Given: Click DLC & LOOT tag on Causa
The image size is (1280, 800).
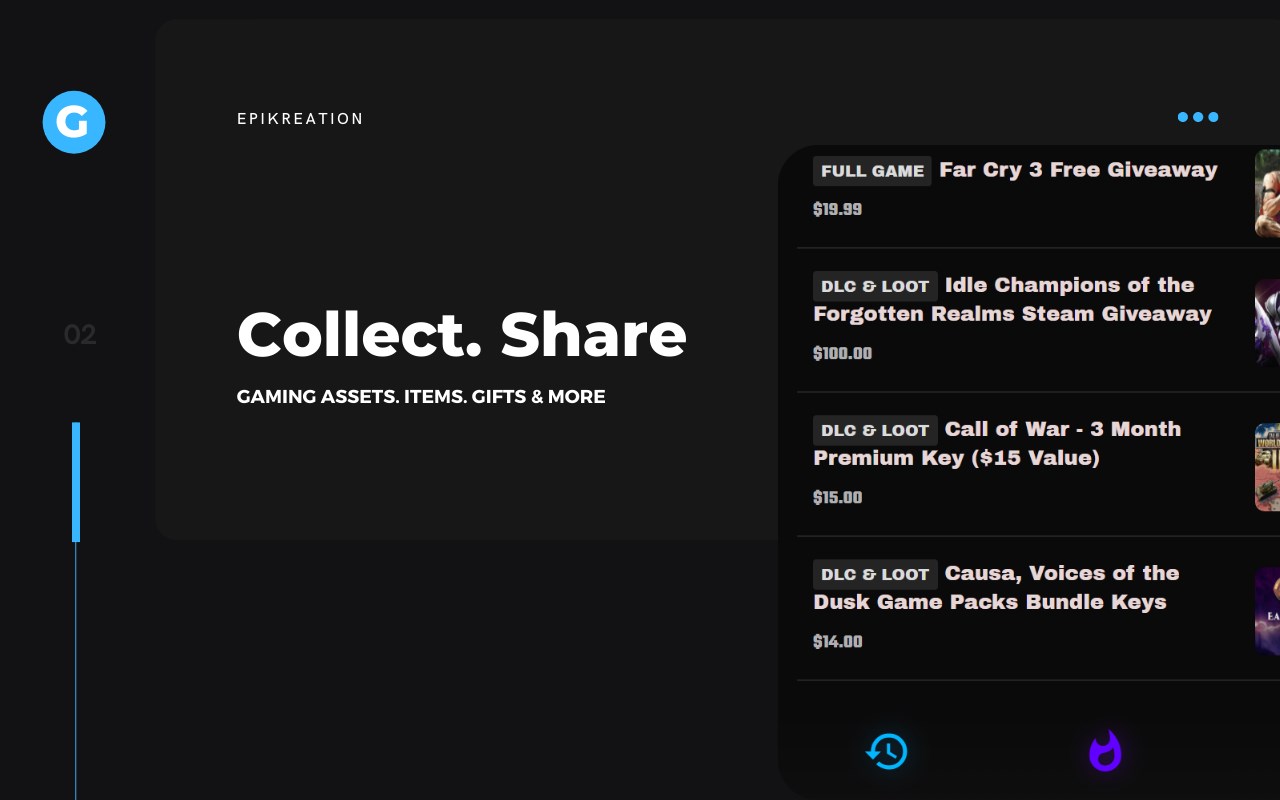Looking at the screenshot, I should pos(875,574).
